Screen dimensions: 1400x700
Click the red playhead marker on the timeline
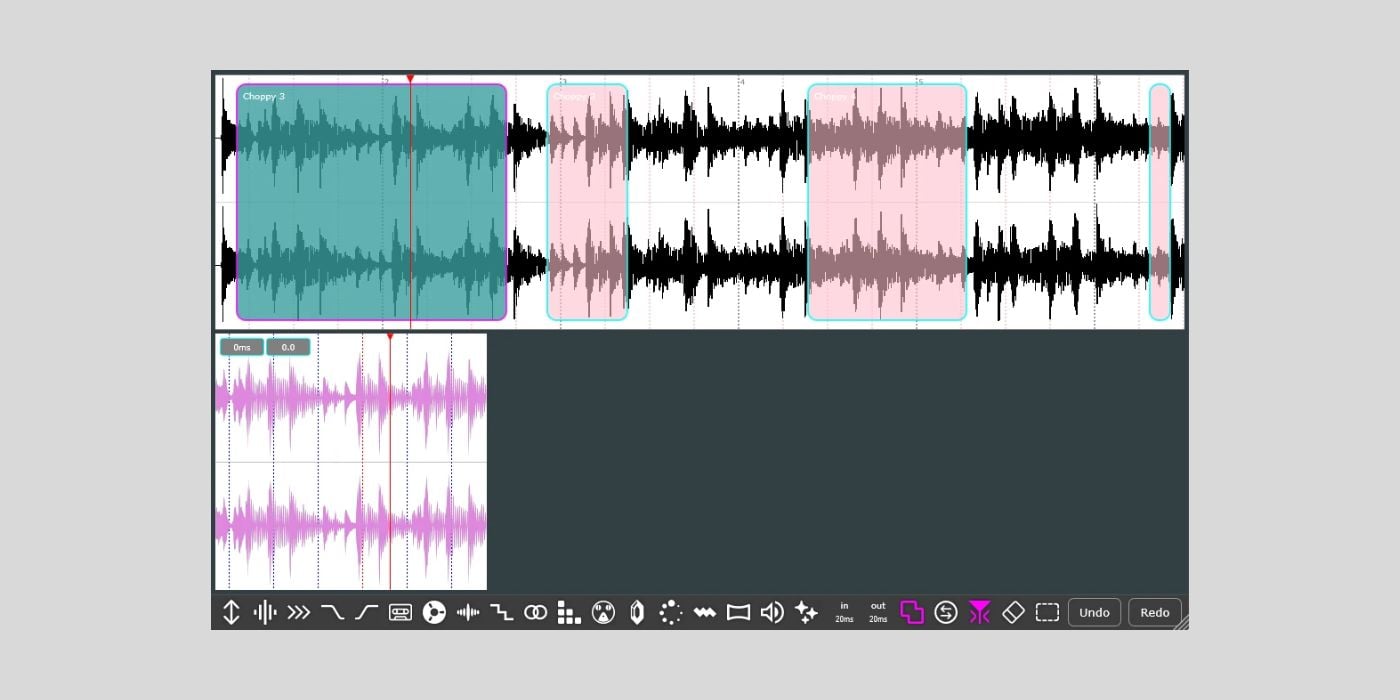410,78
